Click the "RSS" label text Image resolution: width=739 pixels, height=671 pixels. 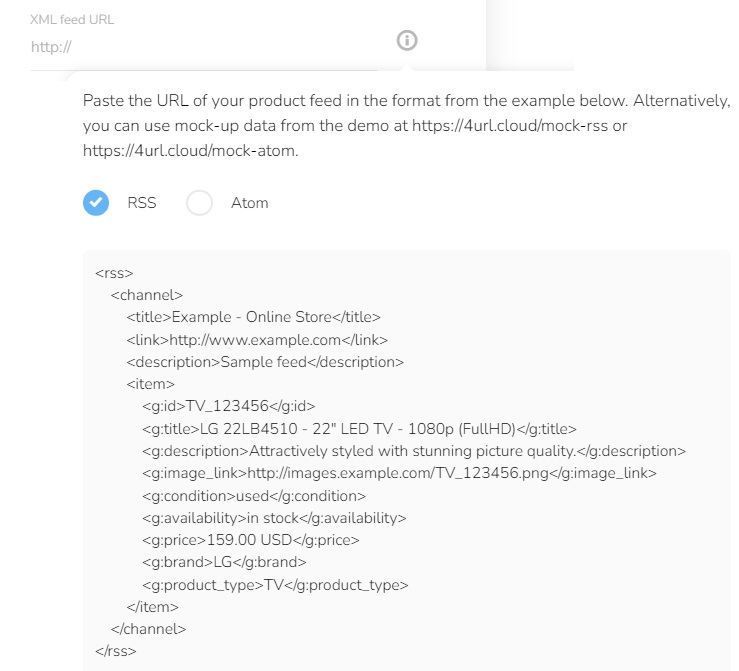[142, 203]
